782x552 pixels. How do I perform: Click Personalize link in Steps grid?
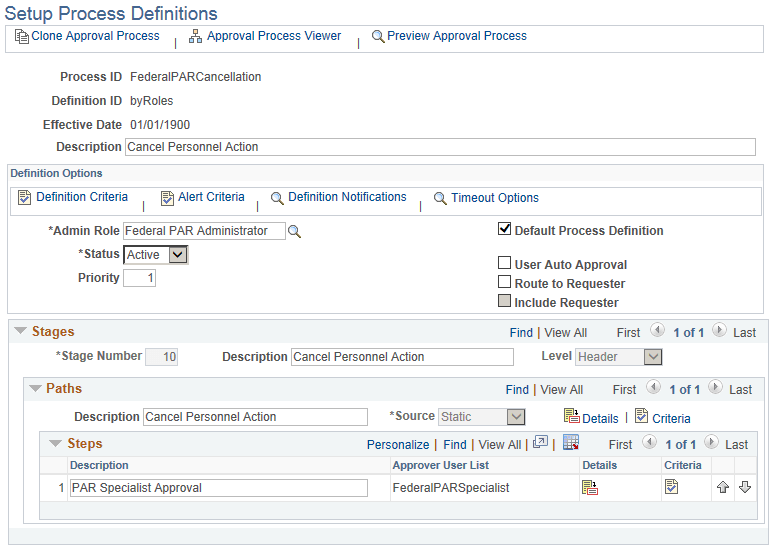coord(398,444)
